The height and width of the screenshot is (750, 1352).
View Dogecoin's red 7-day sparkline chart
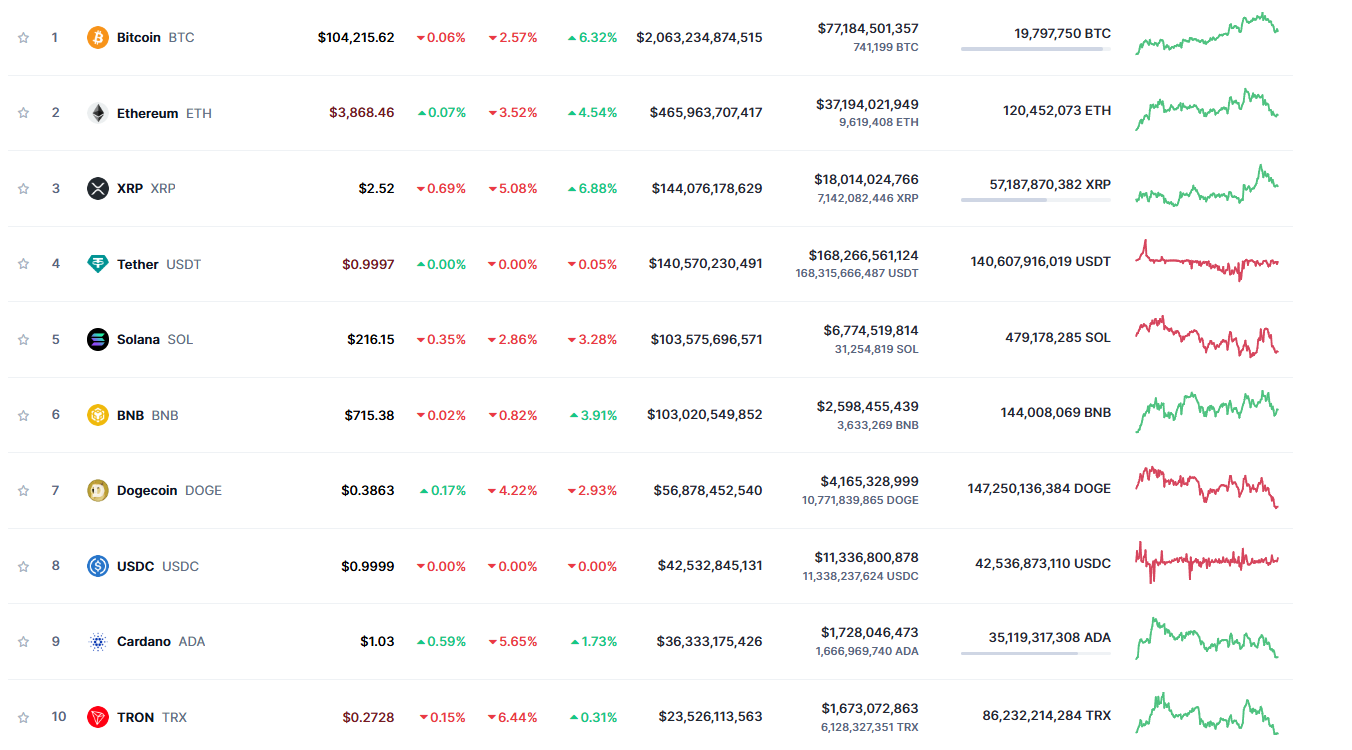tap(1207, 487)
